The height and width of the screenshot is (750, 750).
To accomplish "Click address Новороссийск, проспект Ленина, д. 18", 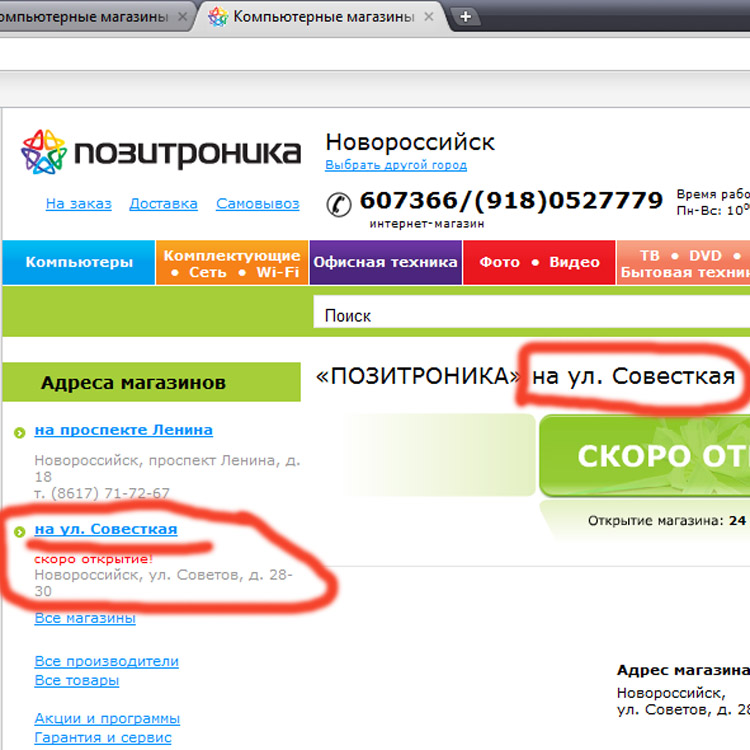I will (x=167, y=468).
